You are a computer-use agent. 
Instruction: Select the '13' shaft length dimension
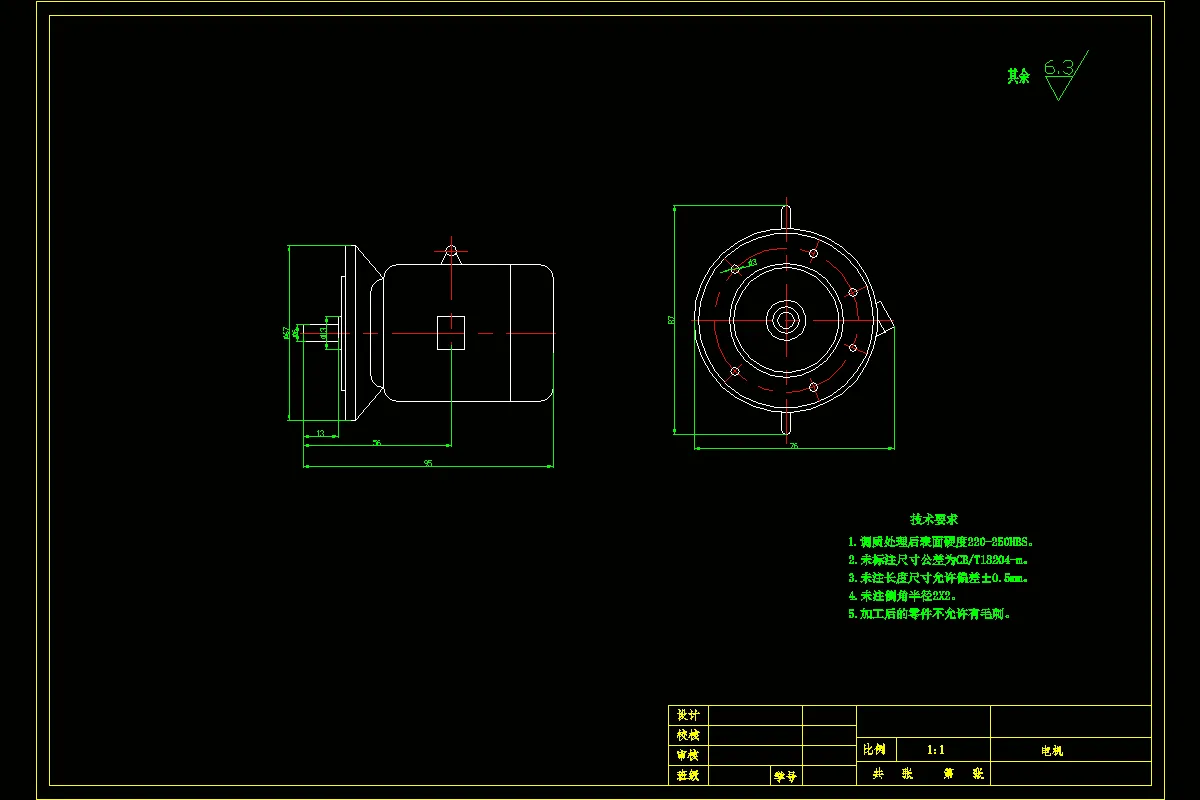(x=320, y=432)
